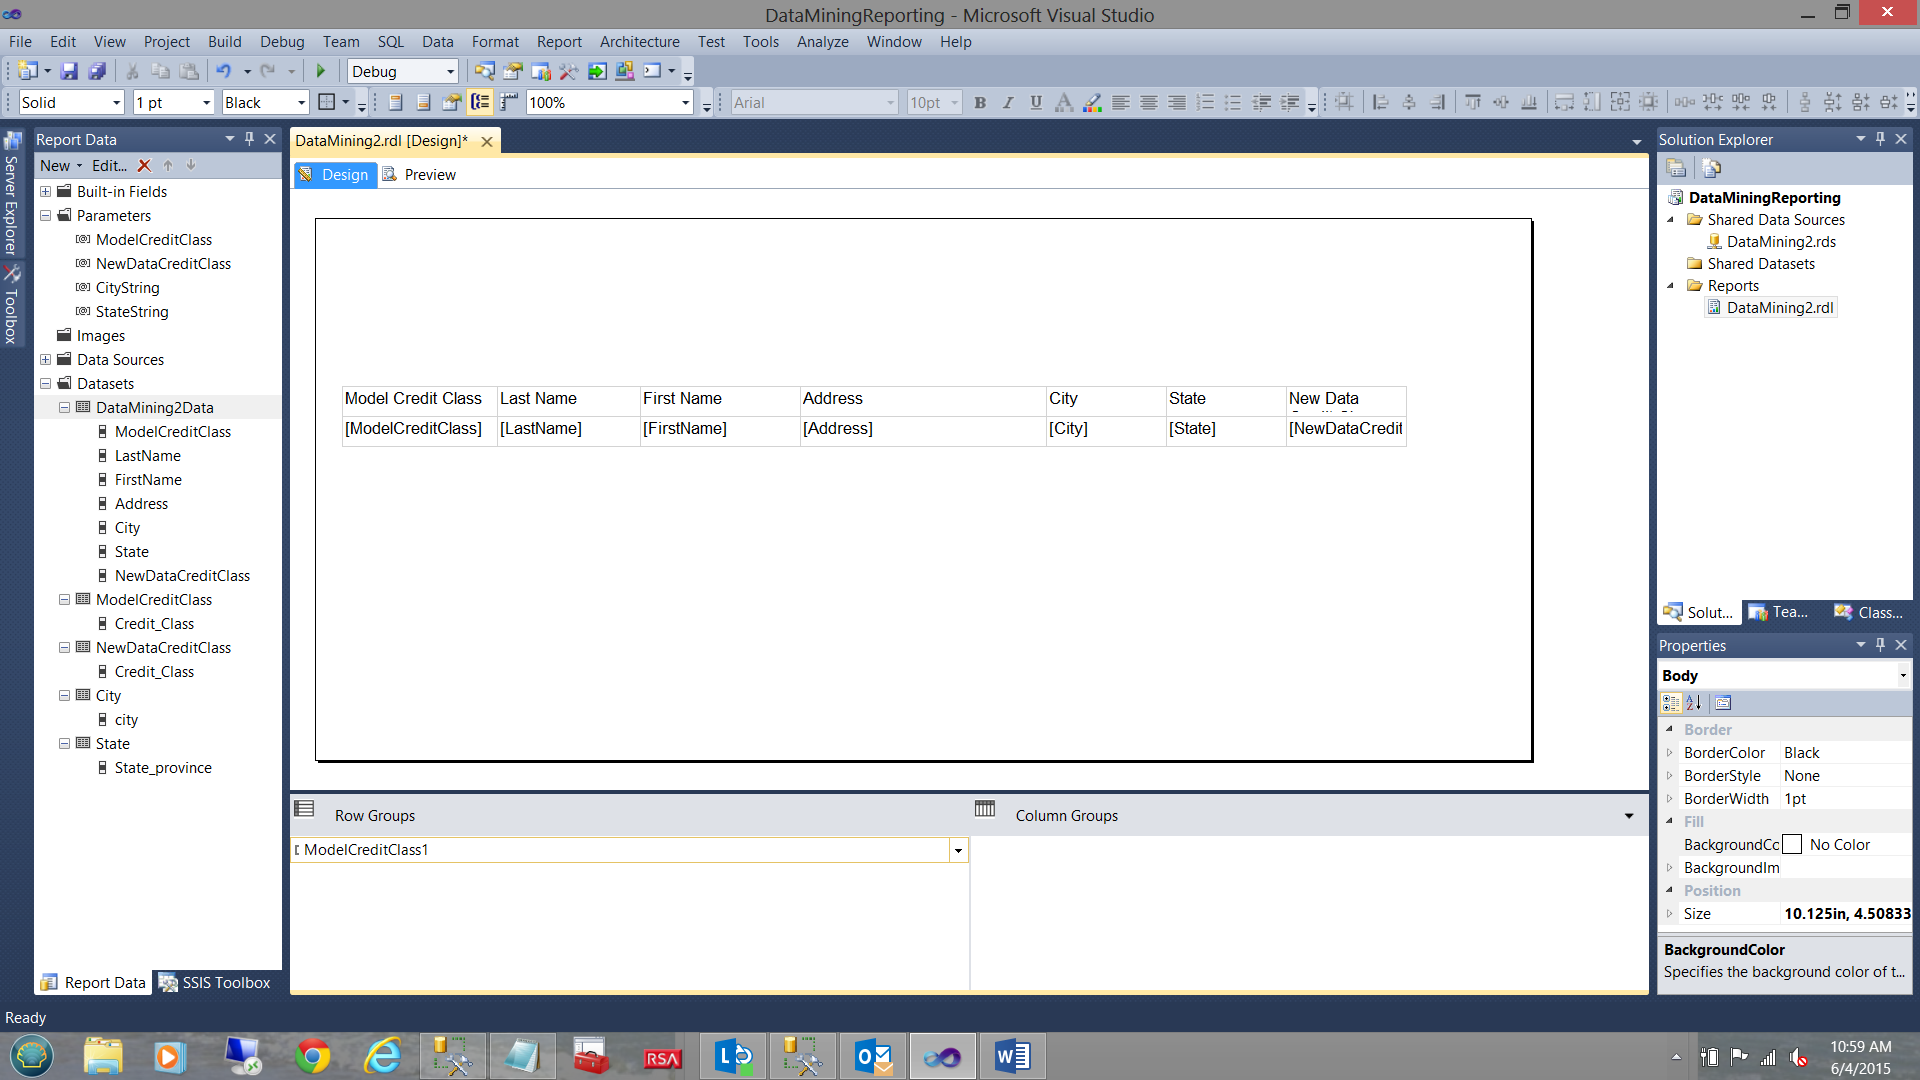
Task: Toggle the Ruler toolbar button
Action: tap(509, 102)
